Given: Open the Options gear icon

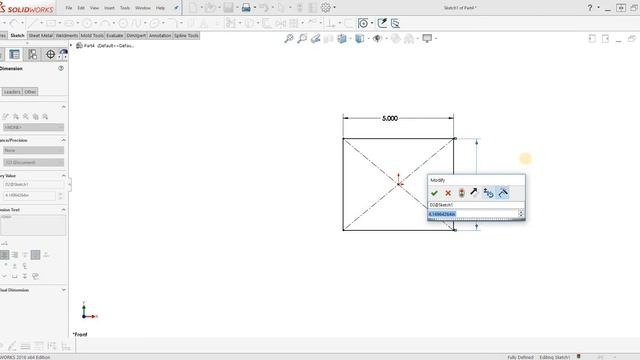Looking at the screenshot, I should [326, 7].
